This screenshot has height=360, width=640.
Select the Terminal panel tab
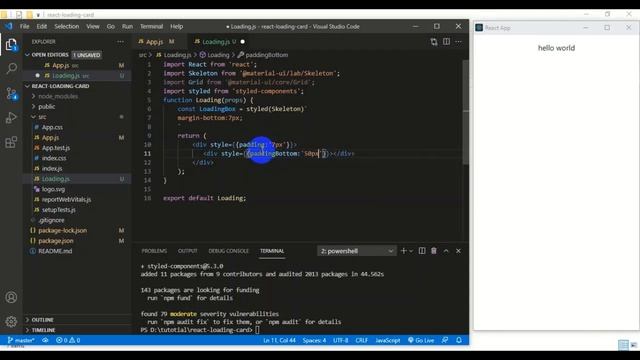tap(272, 251)
